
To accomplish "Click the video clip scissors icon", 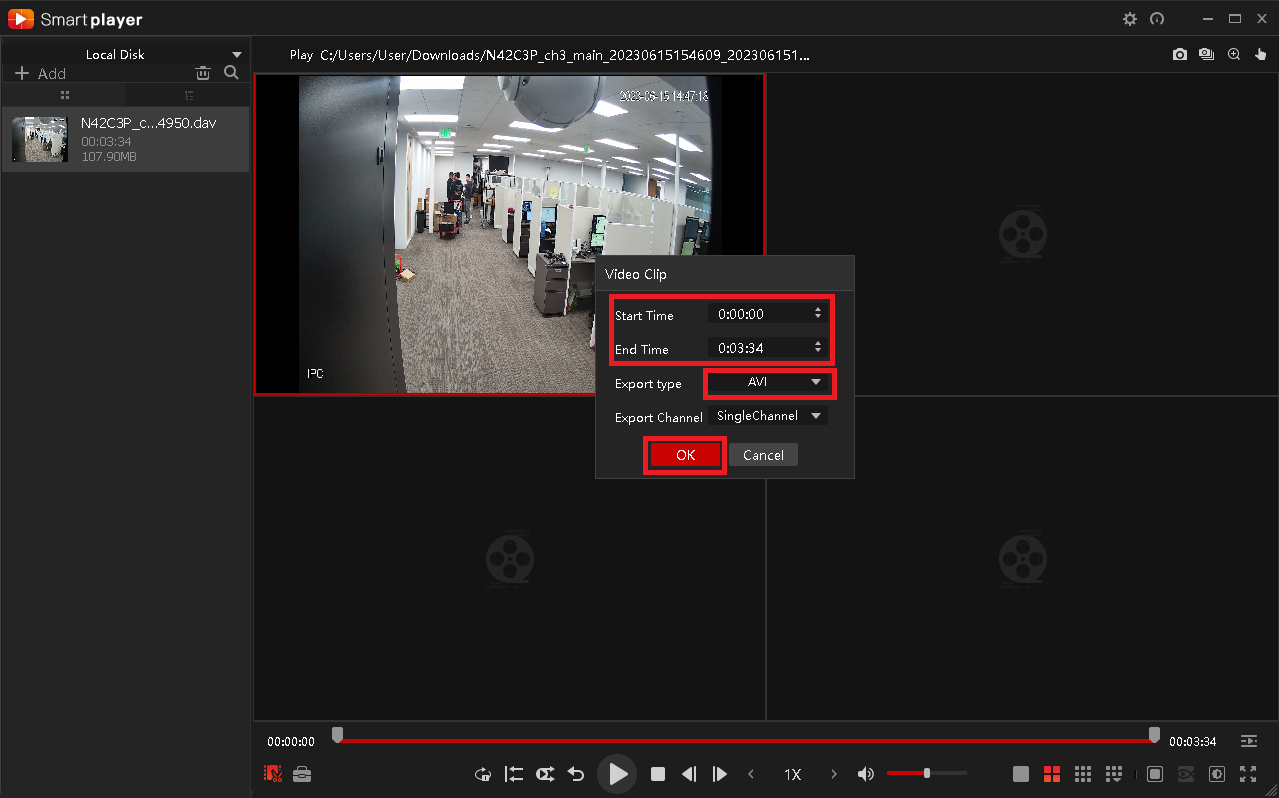I will tap(273, 773).
